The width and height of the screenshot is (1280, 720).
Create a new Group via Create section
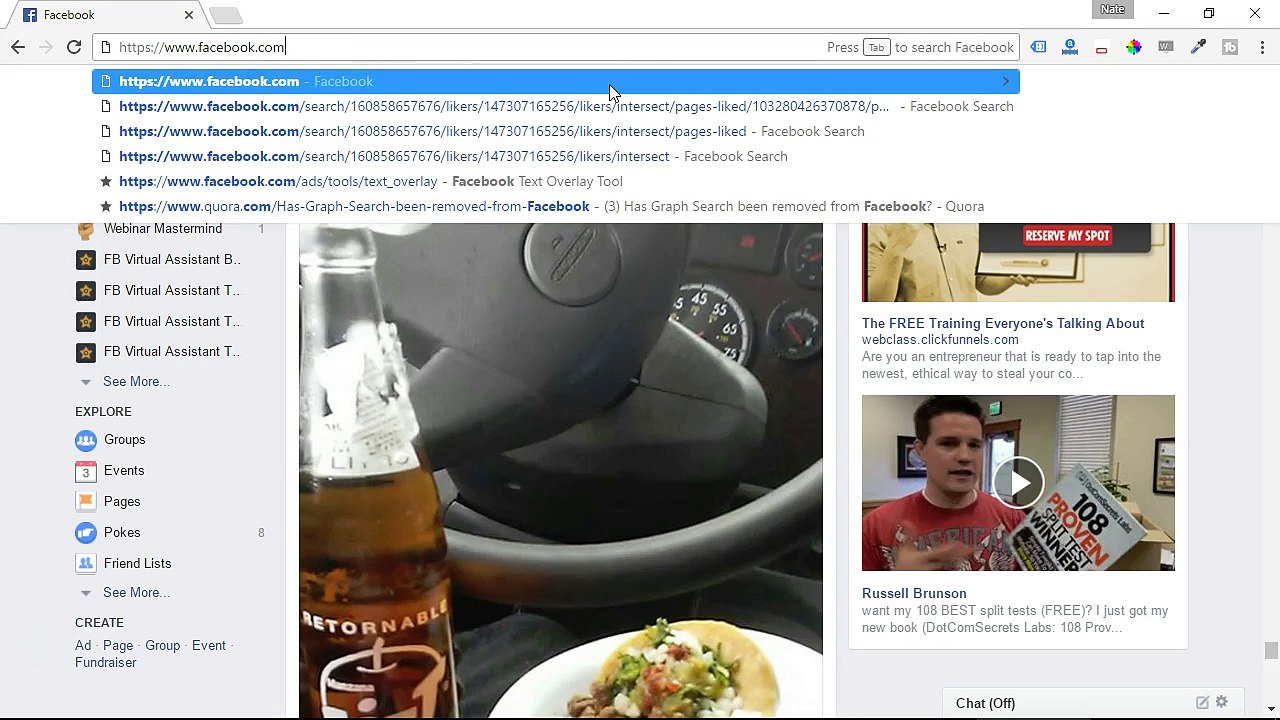click(163, 645)
